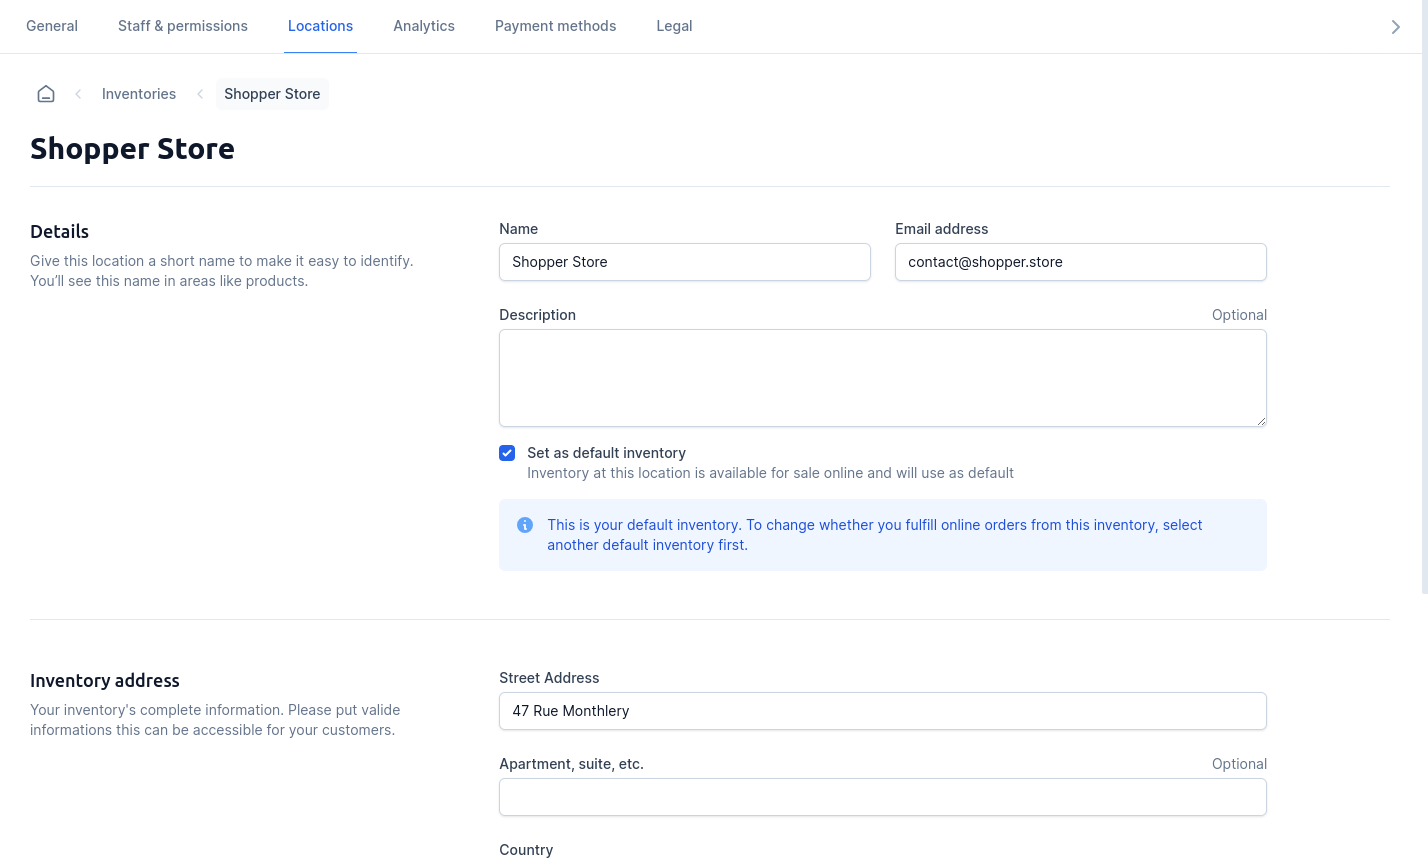This screenshot has width=1428, height=859.
Task: Click chevron before Inventories breadcrumb
Action: 78,94
